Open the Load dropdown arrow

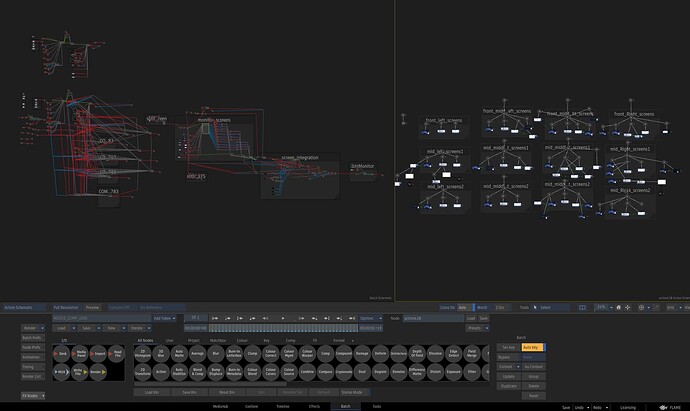[73, 328]
